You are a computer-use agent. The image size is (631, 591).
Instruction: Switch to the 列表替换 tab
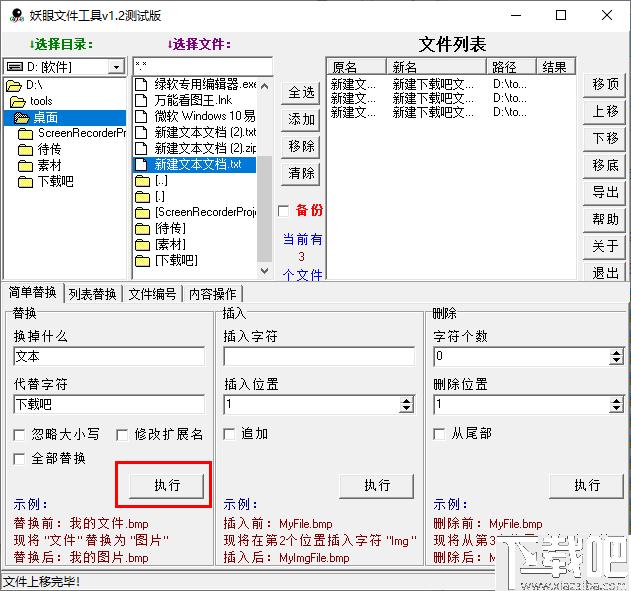click(x=92, y=294)
